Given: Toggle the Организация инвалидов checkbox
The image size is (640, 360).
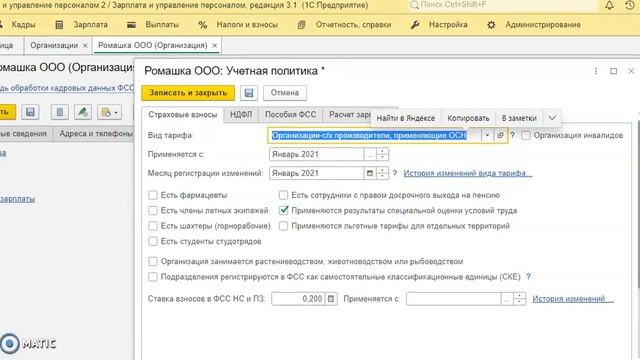Looking at the screenshot, I should pyautogui.click(x=526, y=135).
